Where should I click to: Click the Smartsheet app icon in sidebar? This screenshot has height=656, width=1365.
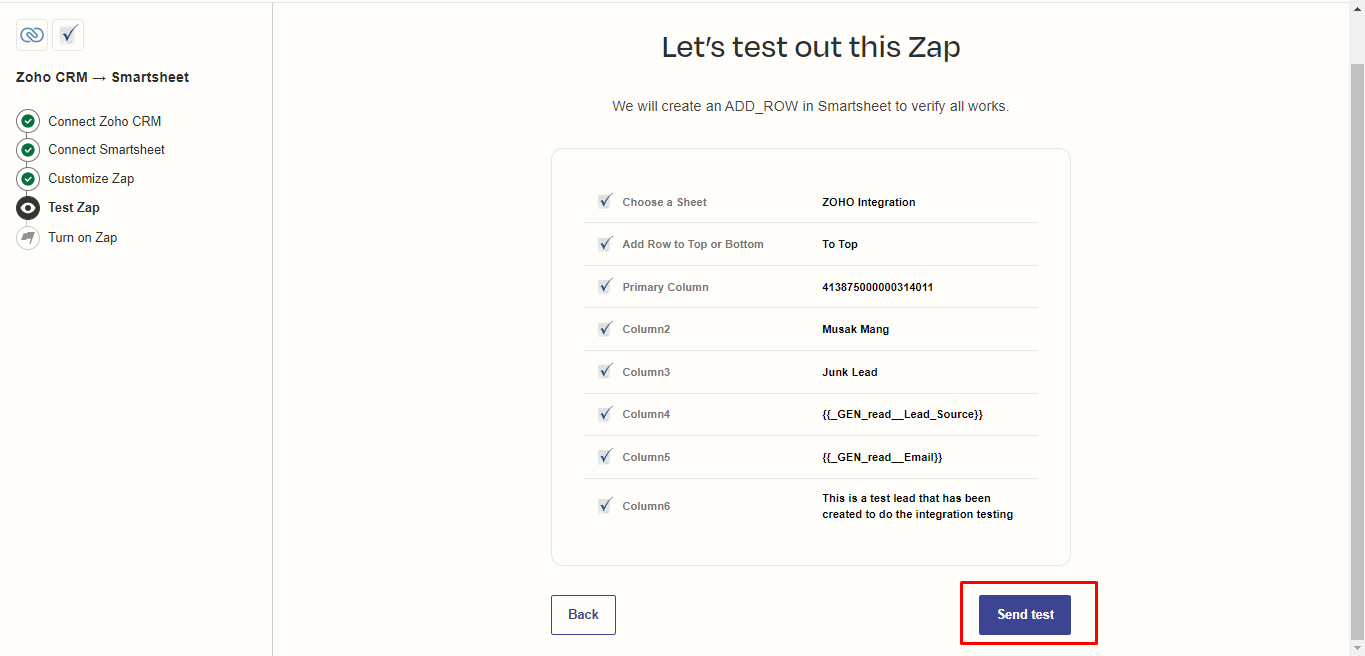(68, 35)
